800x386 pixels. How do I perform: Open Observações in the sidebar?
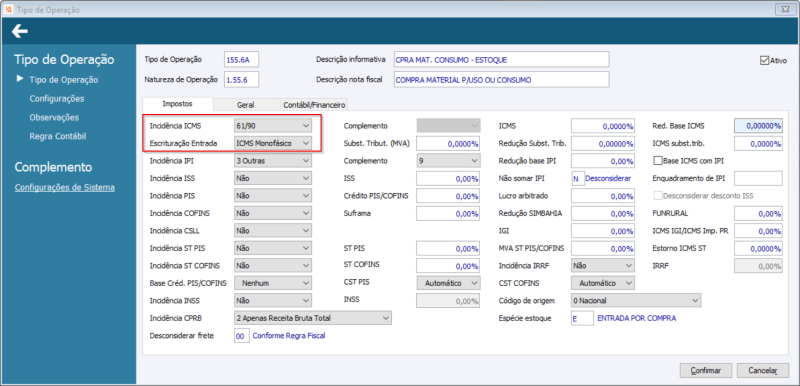pos(54,117)
